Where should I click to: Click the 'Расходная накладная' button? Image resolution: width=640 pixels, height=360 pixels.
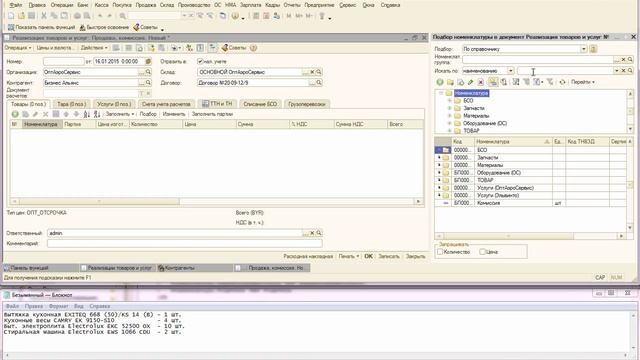pos(308,256)
